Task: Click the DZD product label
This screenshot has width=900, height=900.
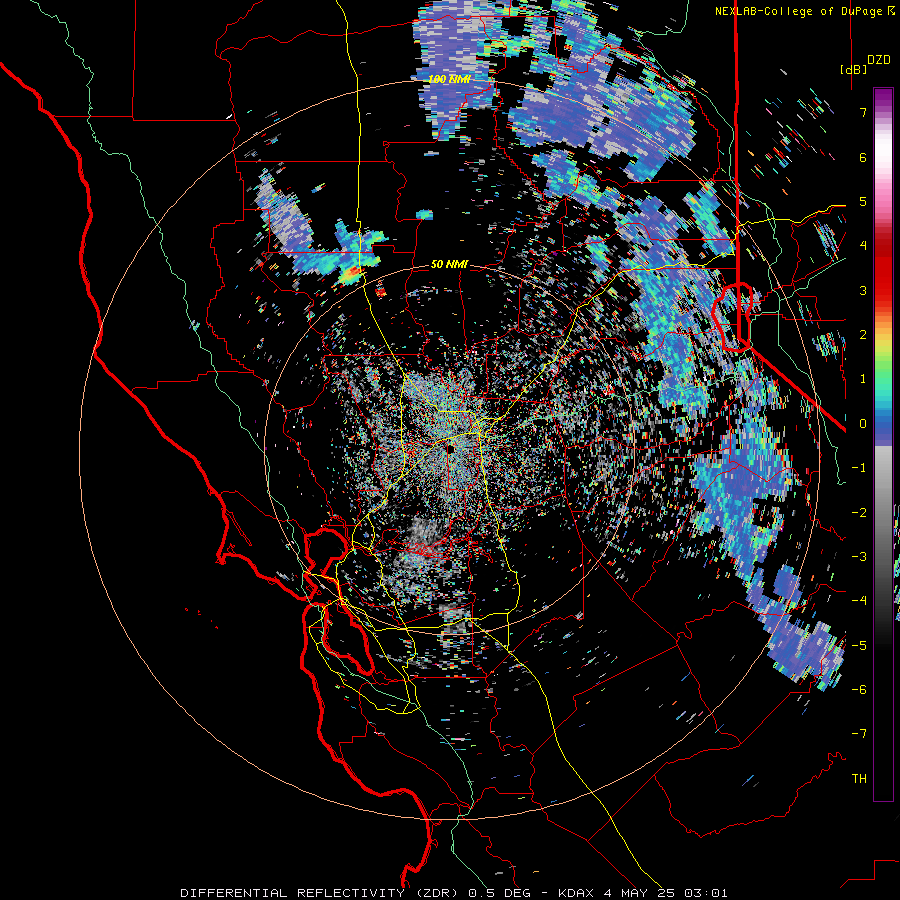Action: click(x=879, y=60)
